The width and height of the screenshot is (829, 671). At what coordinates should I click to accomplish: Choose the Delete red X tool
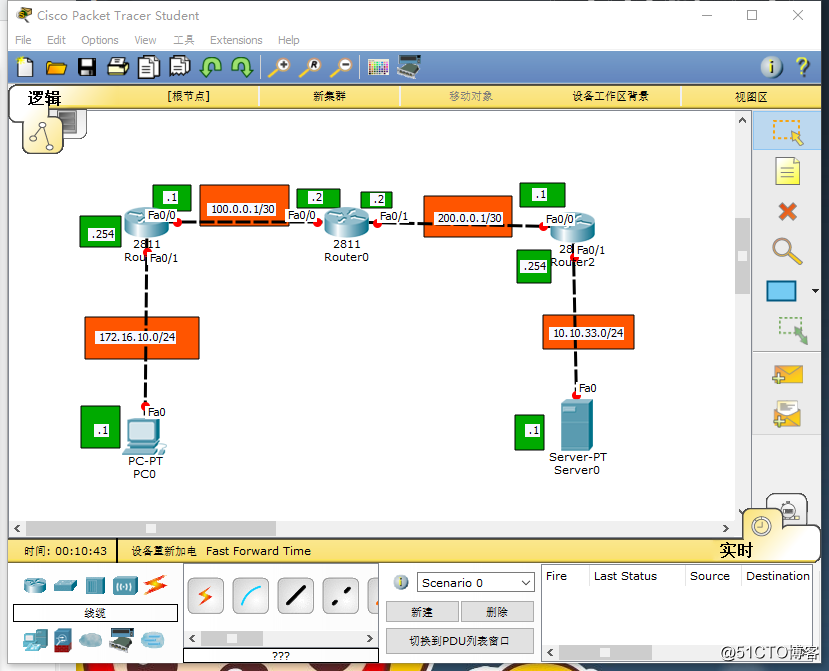coord(787,212)
